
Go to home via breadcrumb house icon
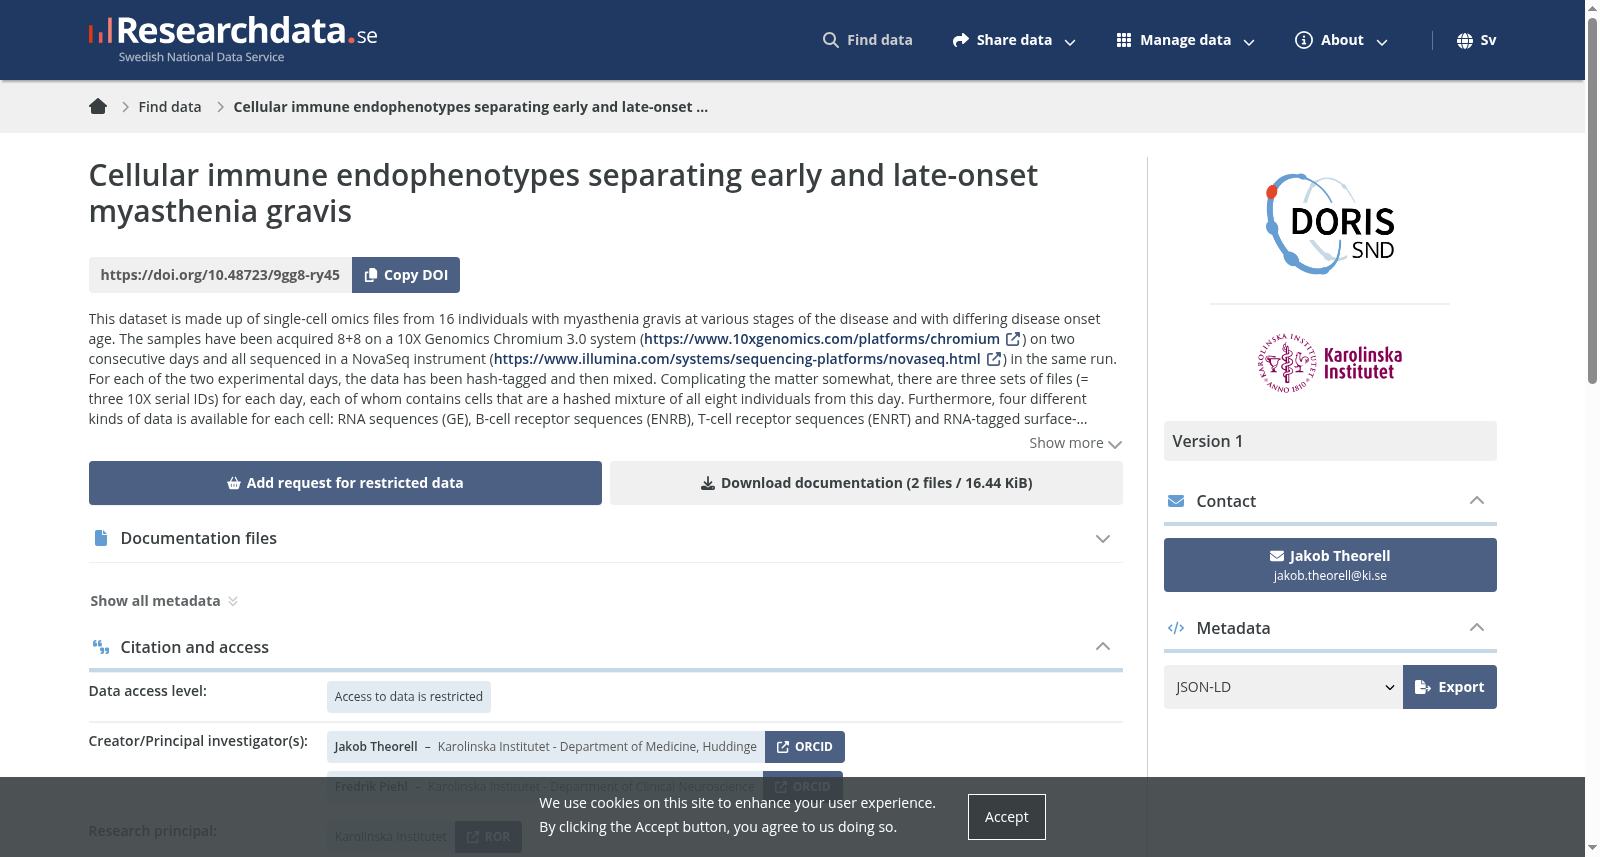coord(98,106)
